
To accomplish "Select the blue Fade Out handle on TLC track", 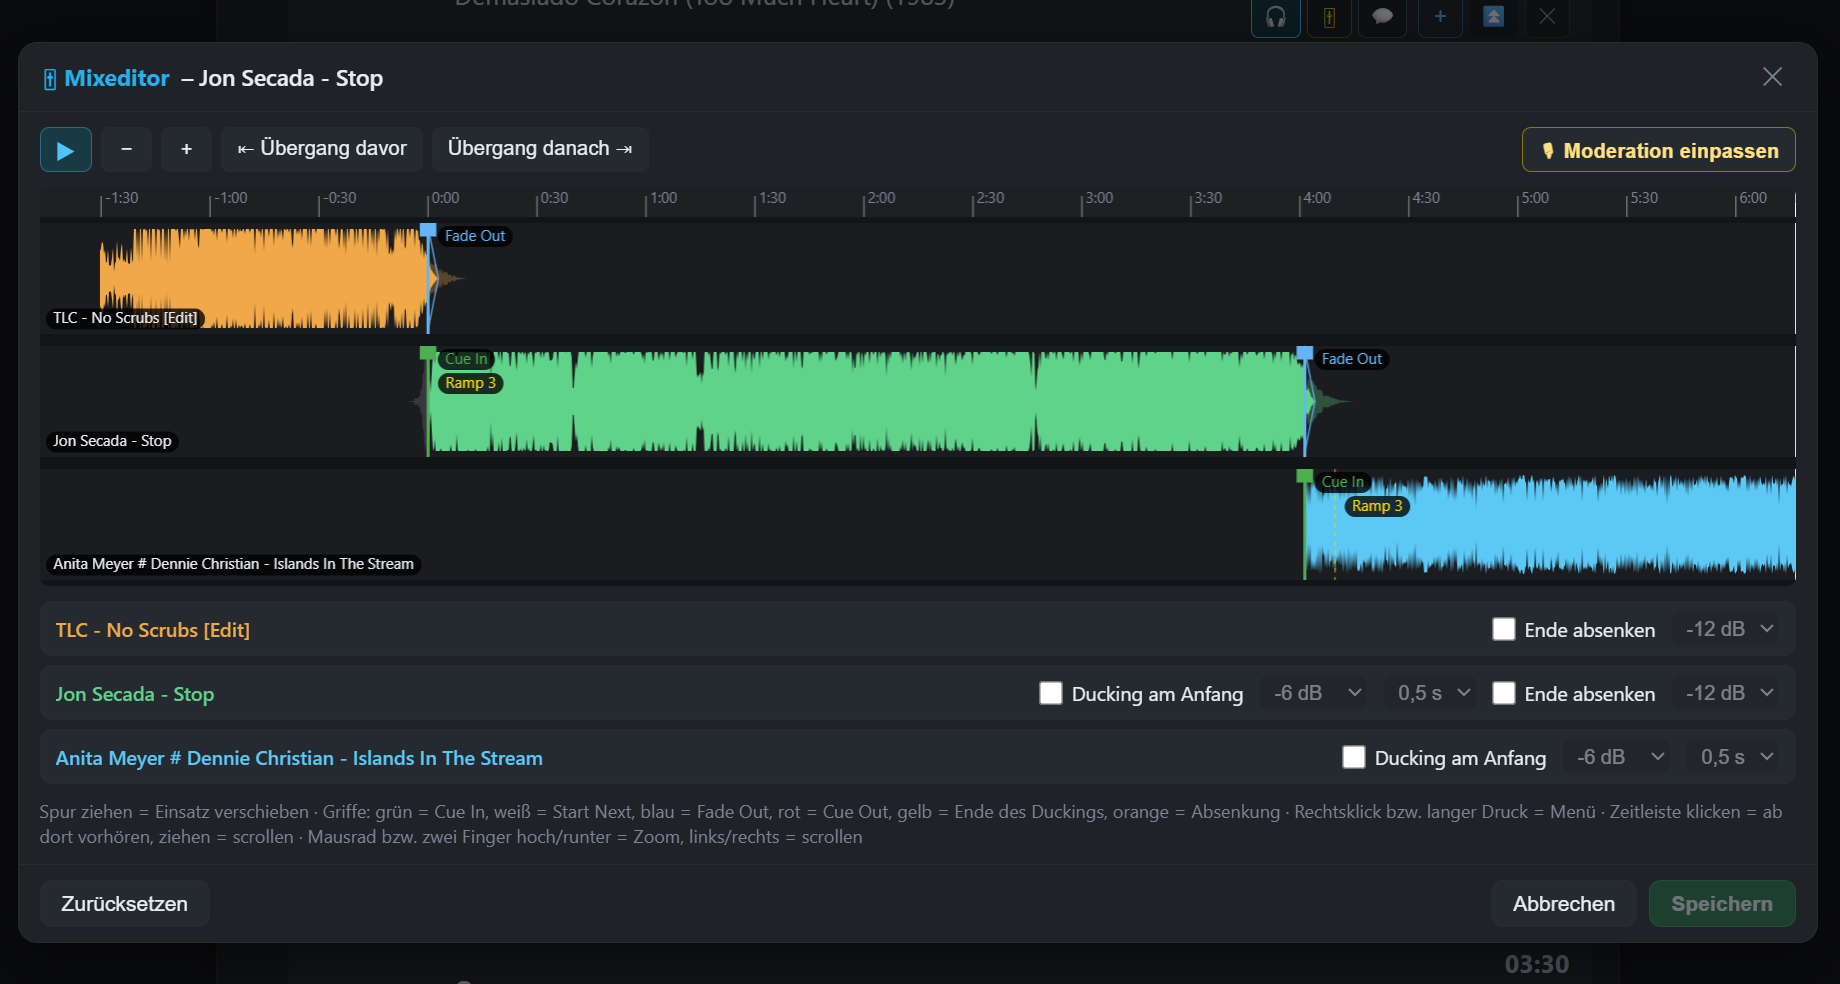I will click(428, 231).
